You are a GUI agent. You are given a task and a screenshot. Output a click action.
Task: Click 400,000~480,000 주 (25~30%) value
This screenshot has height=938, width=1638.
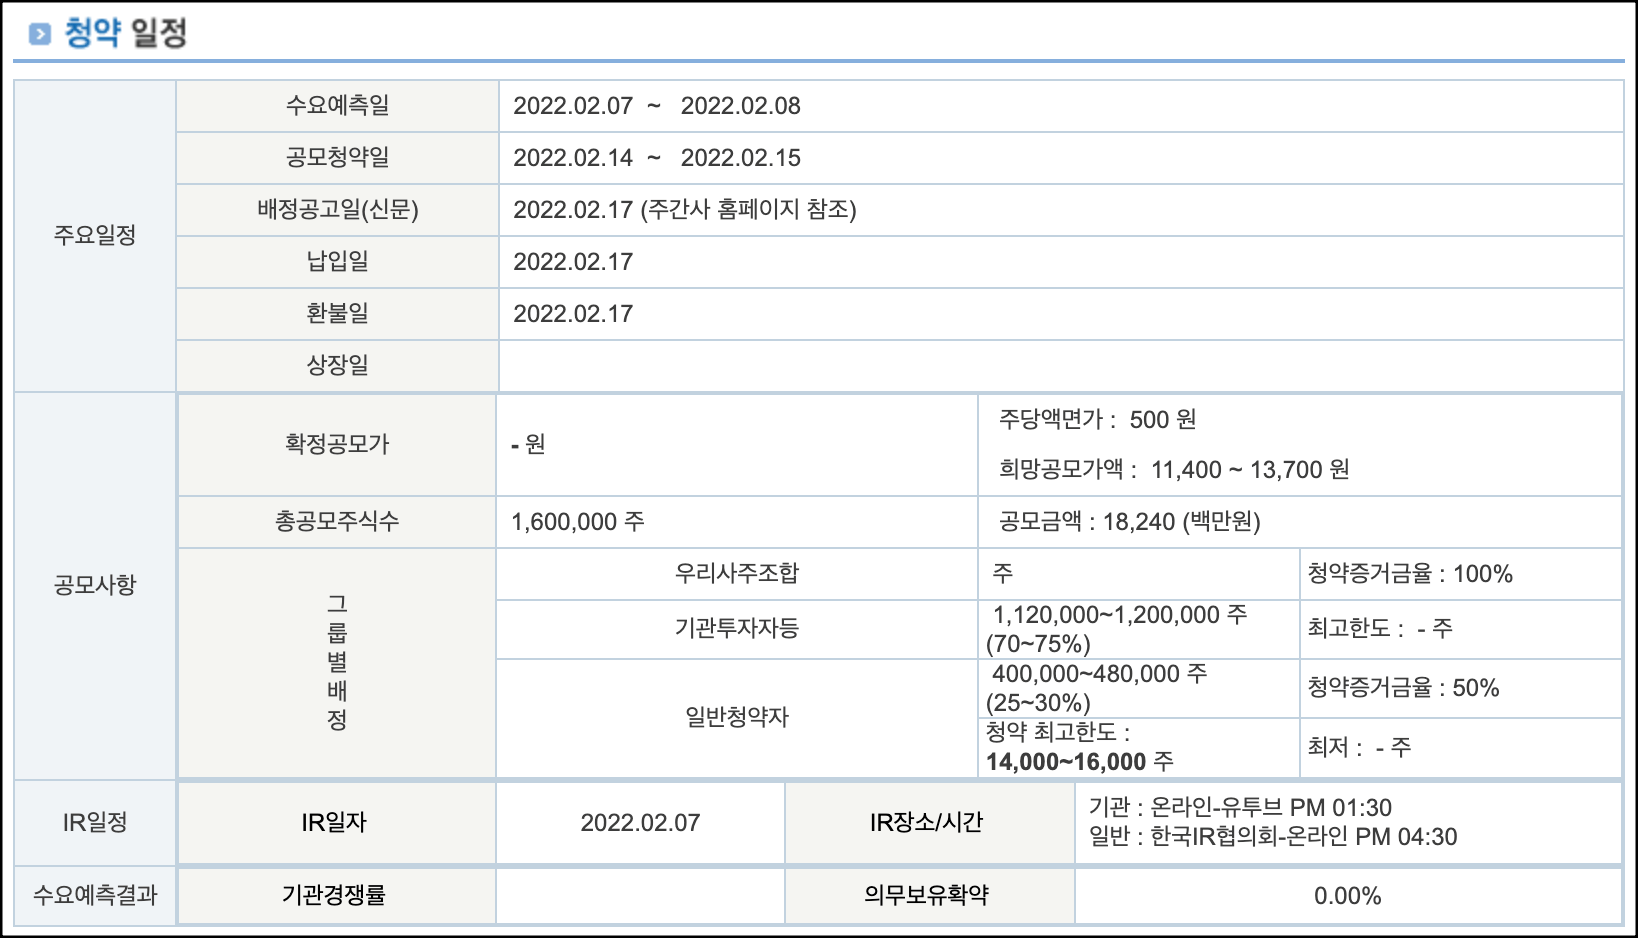click(1097, 688)
